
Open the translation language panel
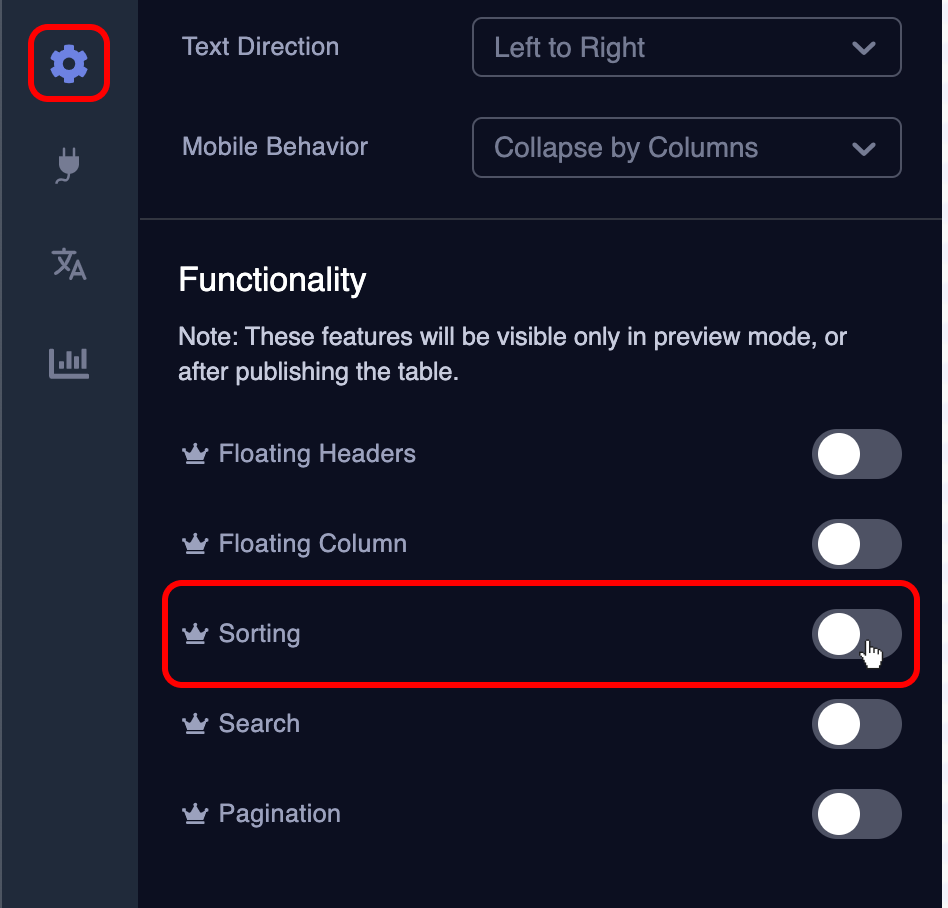click(x=67, y=264)
